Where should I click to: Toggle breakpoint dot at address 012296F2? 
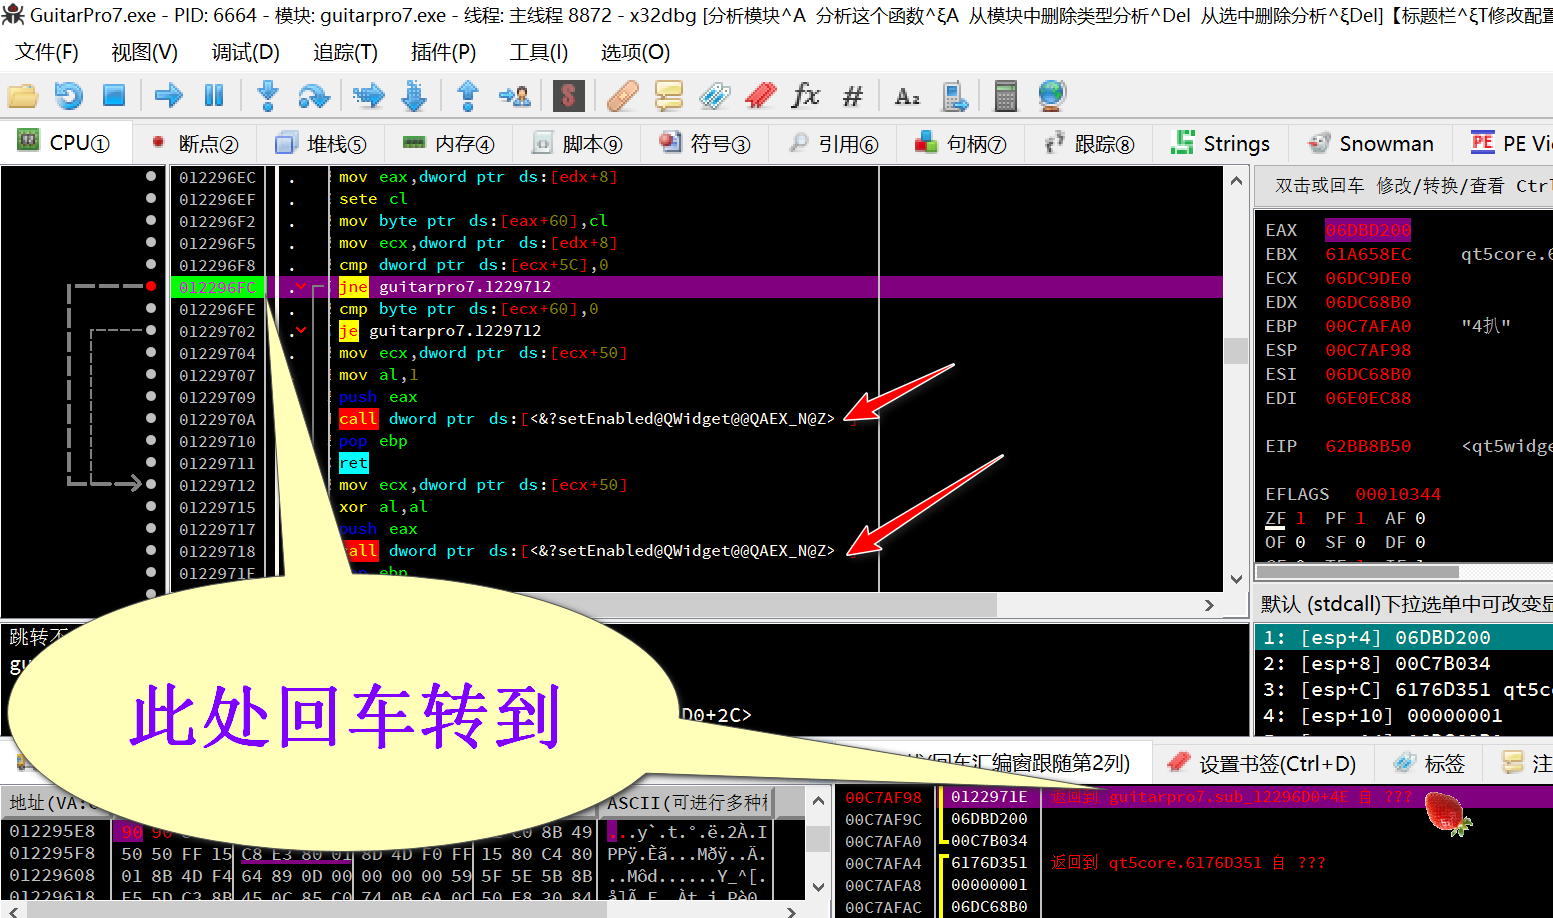pyautogui.click(x=151, y=220)
